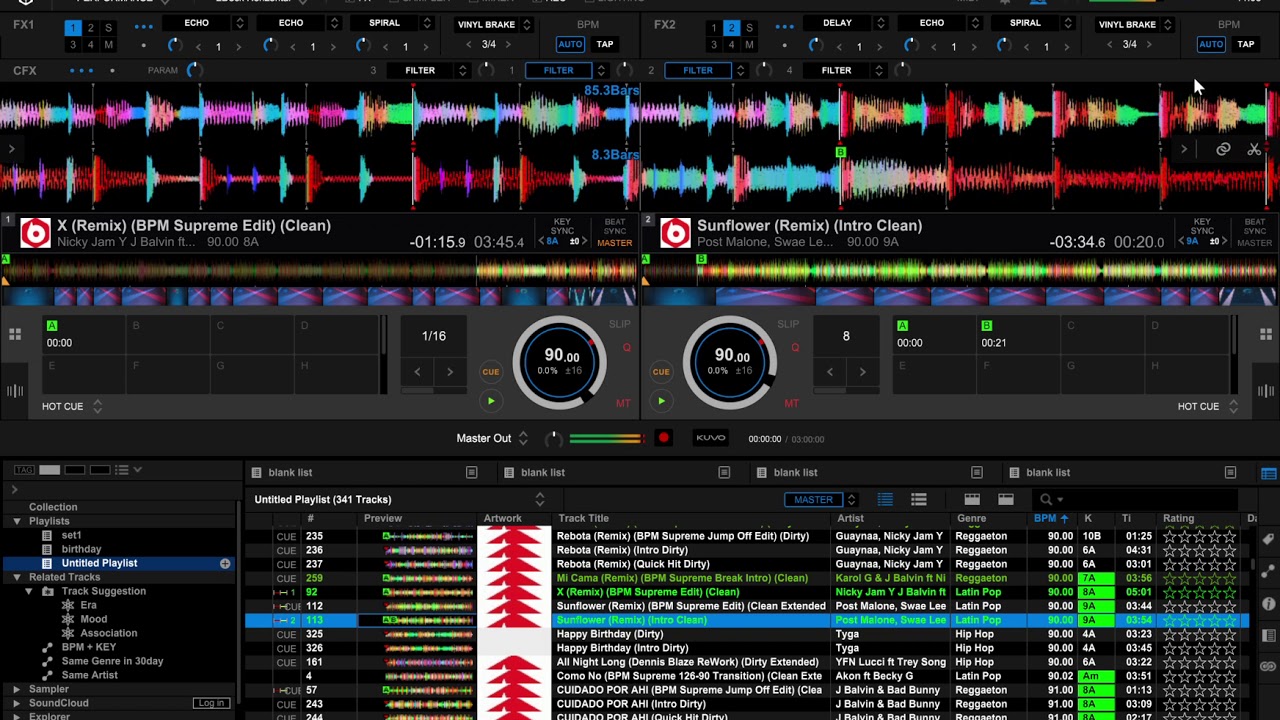Toggle FX2 assignment to channel 2
Image resolution: width=1280 pixels, height=720 pixels.
[731, 28]
